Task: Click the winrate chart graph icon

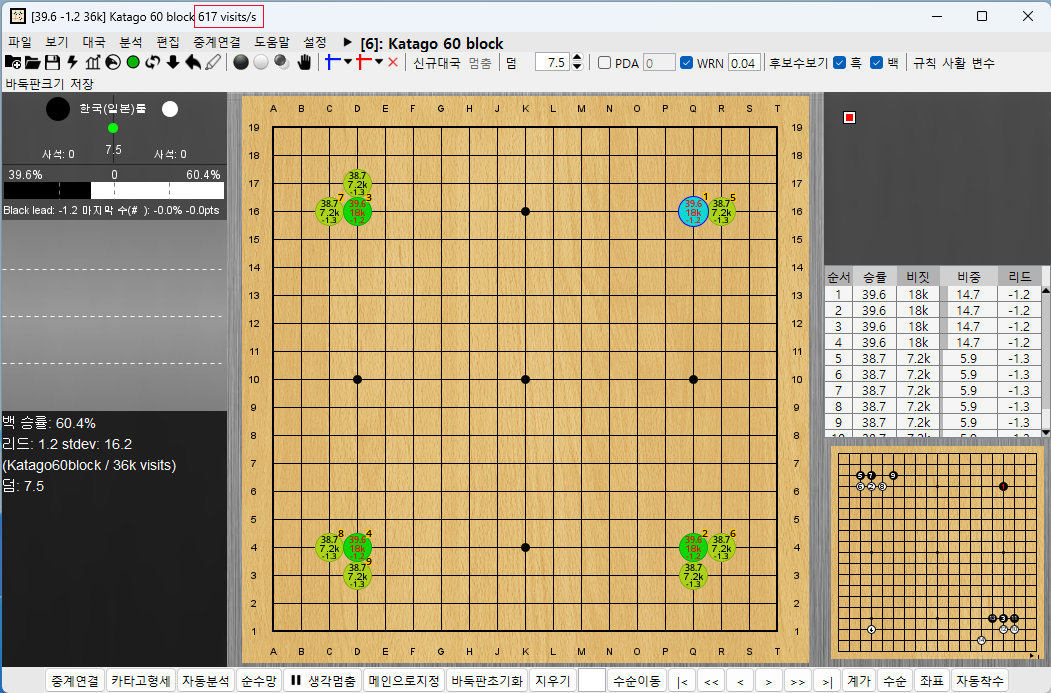Action: point(92,63)
